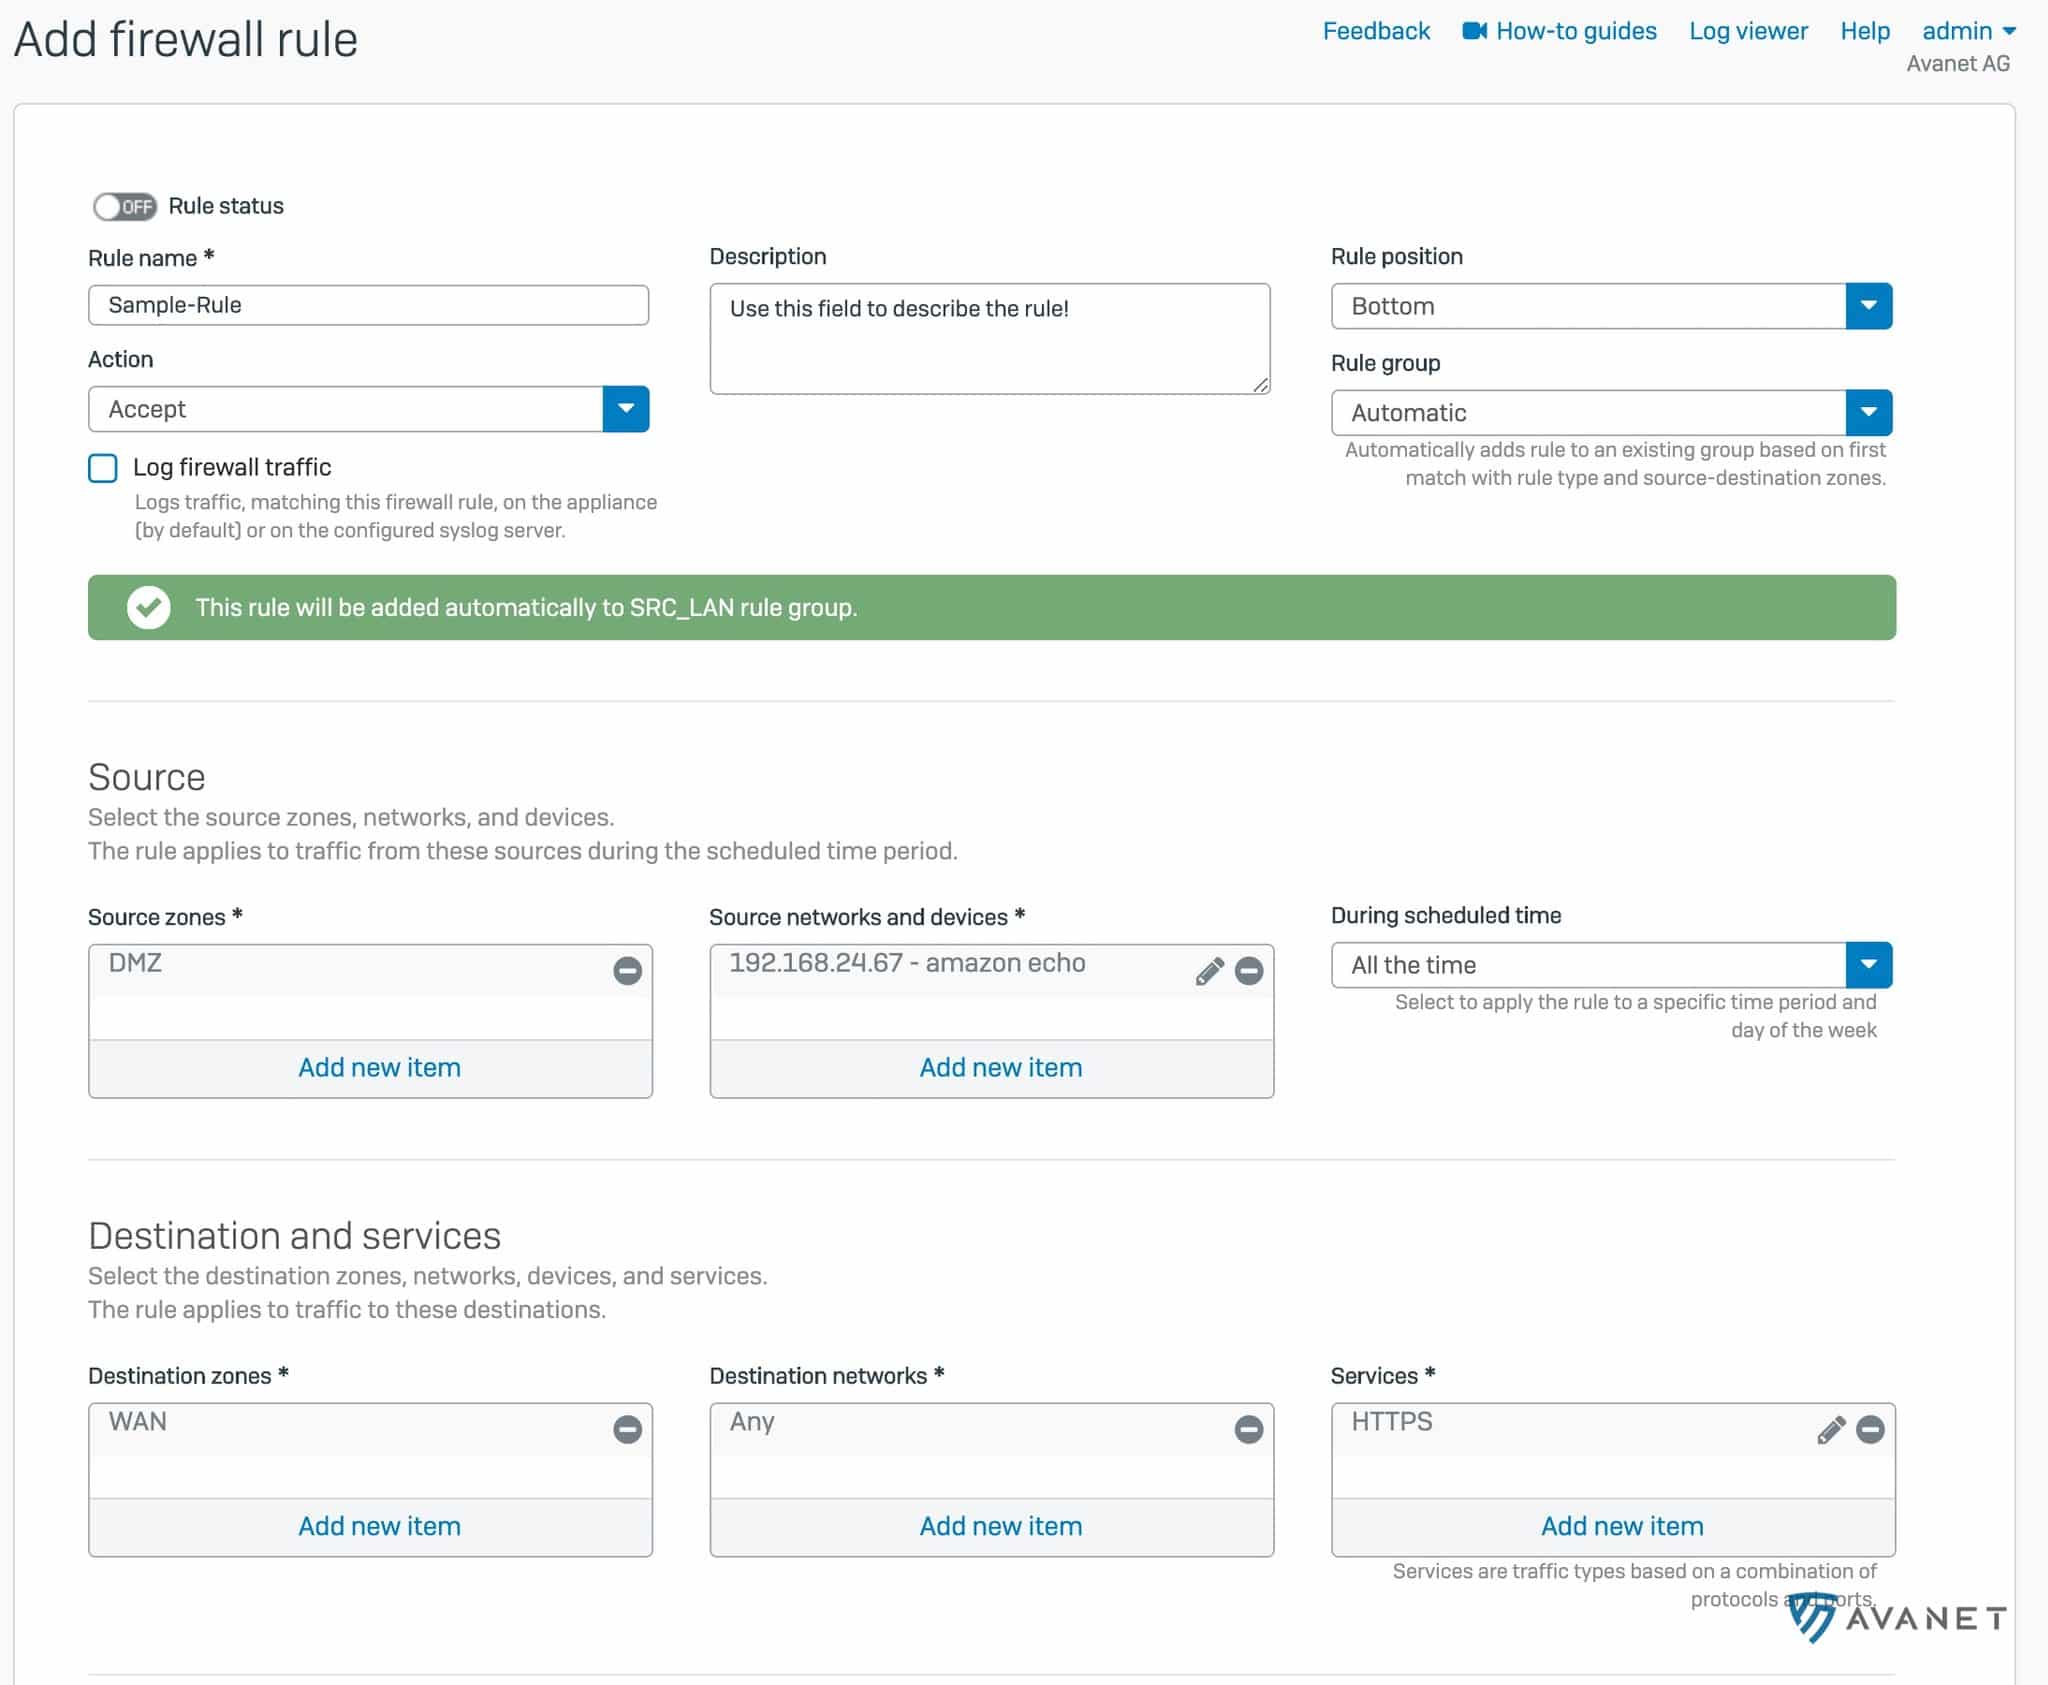This screenshot has height=1685, width=2048.
Task: Add new item to Services
Action: click(1621, 1526)
